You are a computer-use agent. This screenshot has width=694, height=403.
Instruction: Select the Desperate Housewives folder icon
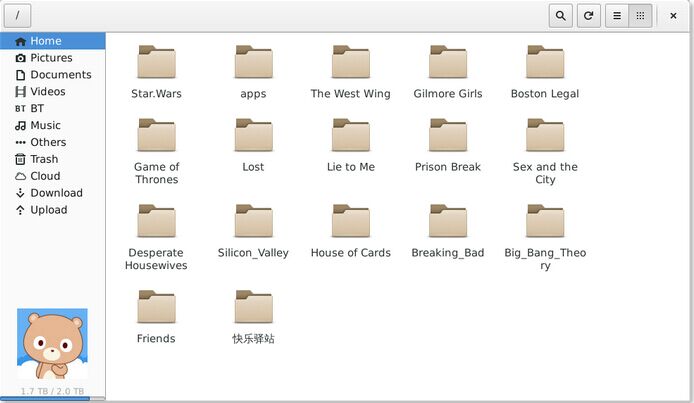156,221
